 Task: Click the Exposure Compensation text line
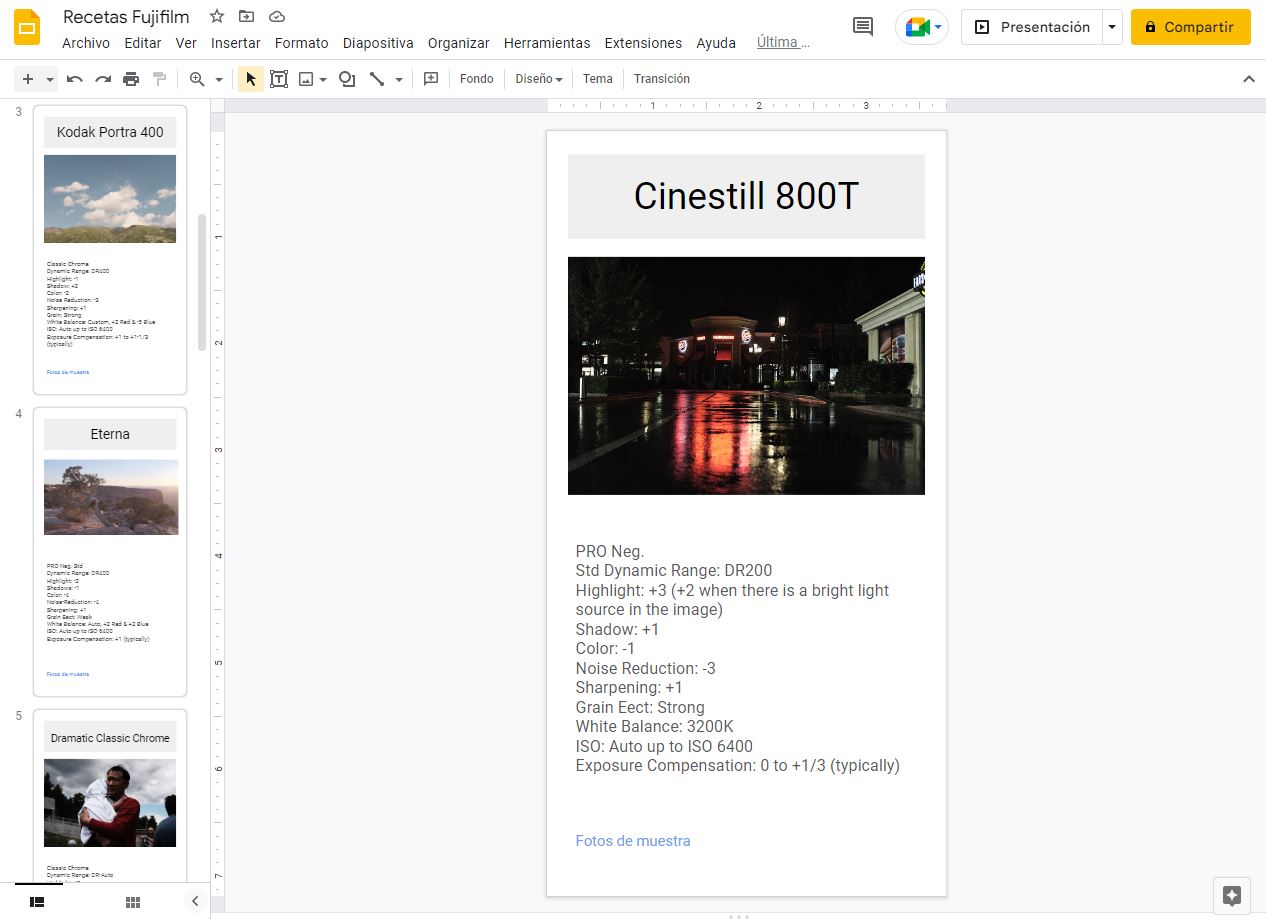click(x=738, y=766)
